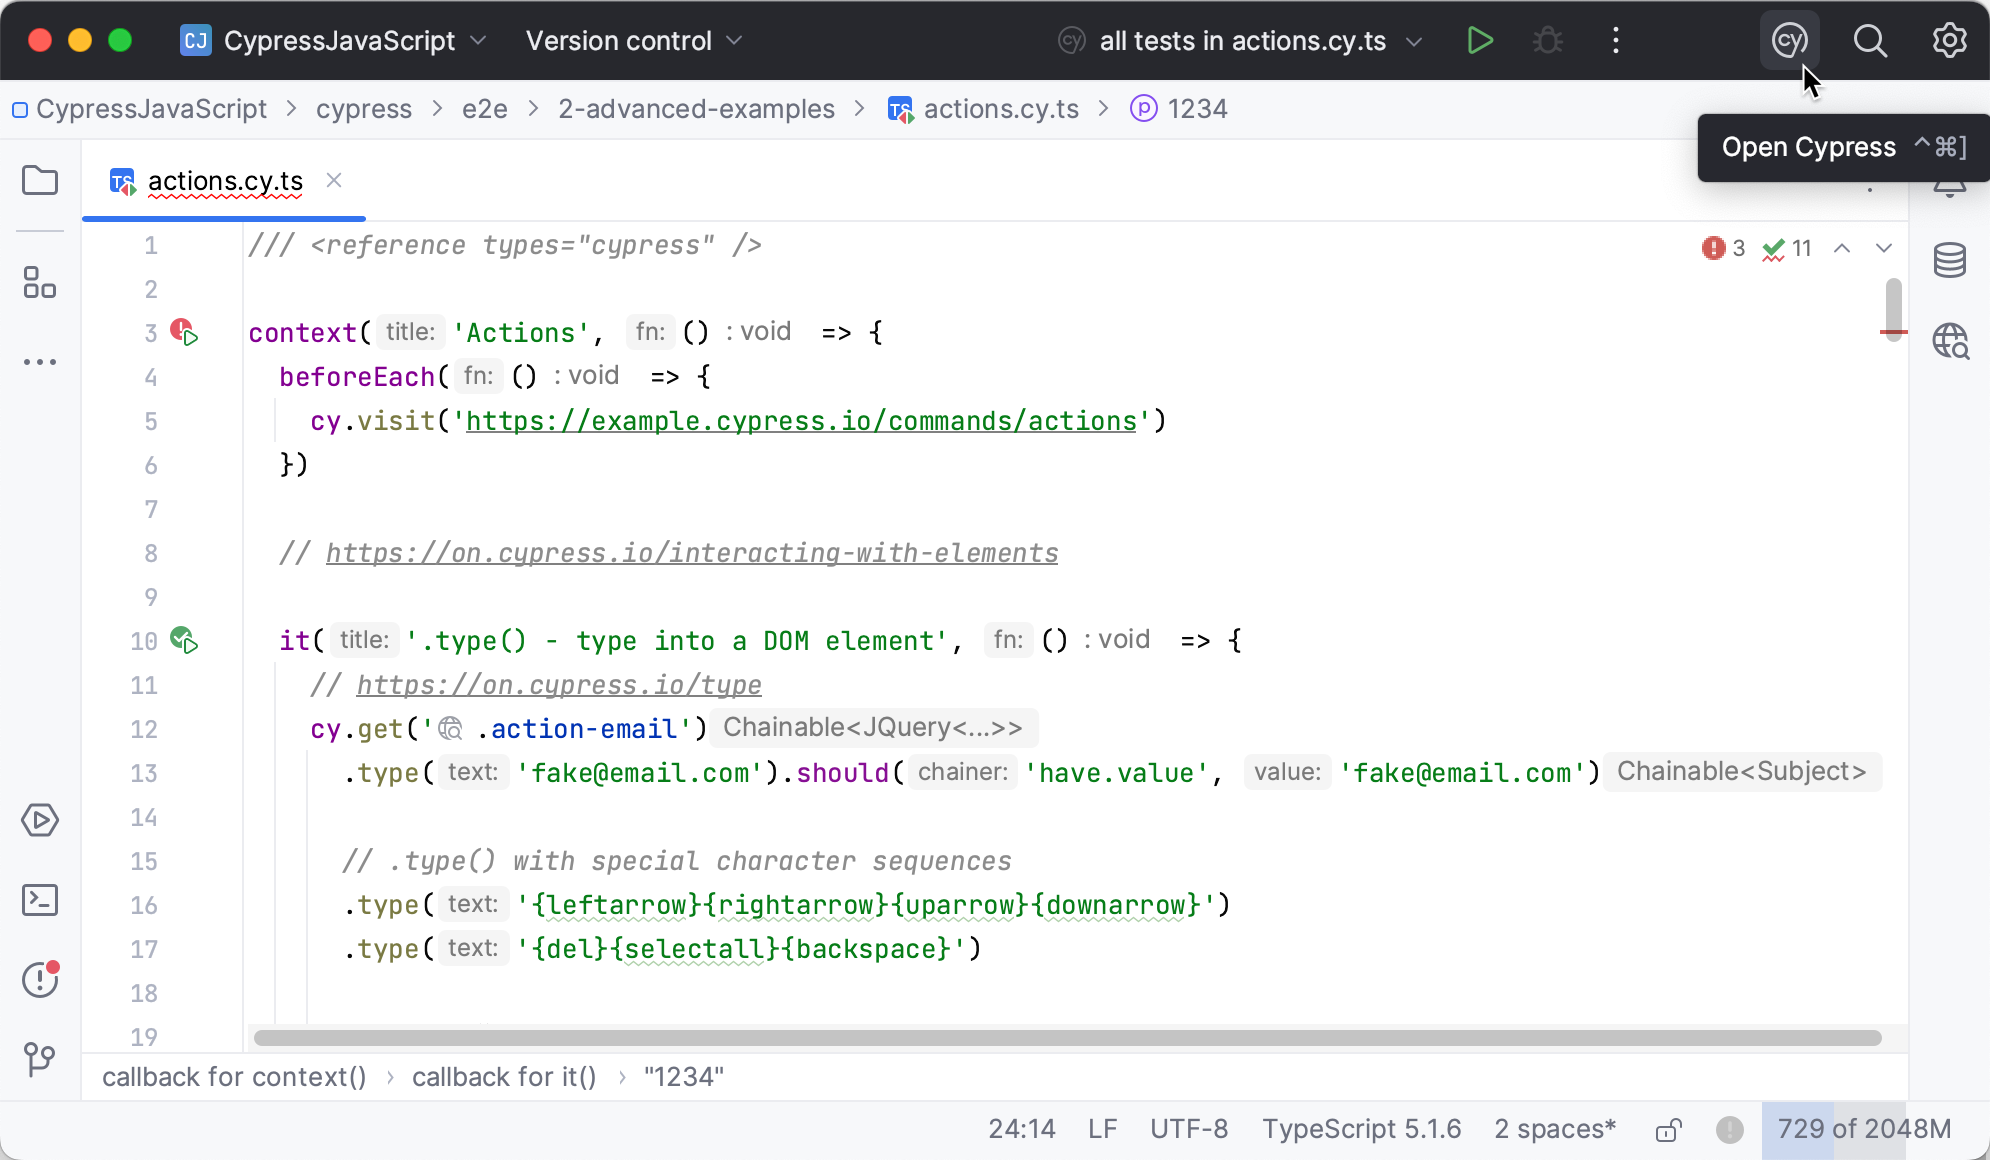Click the status bar warning circle icon
Image resolution: width=1990 pixels, height=1160 pixels.
[1730, 1130]
